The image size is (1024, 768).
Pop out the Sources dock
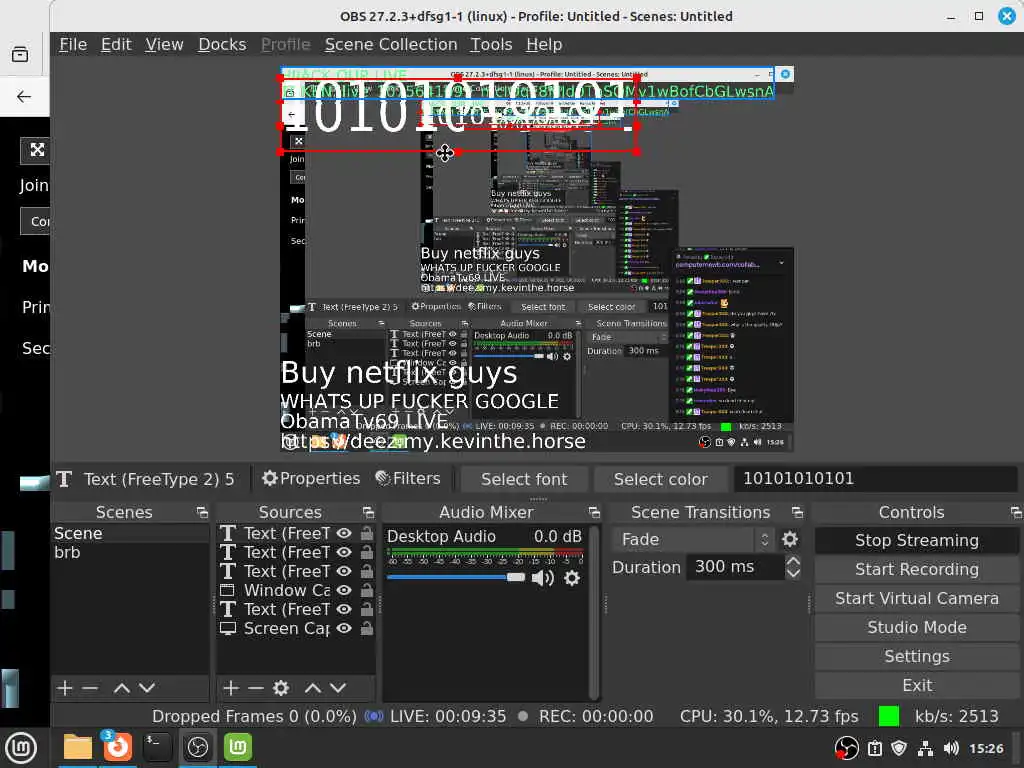[368, 513]
